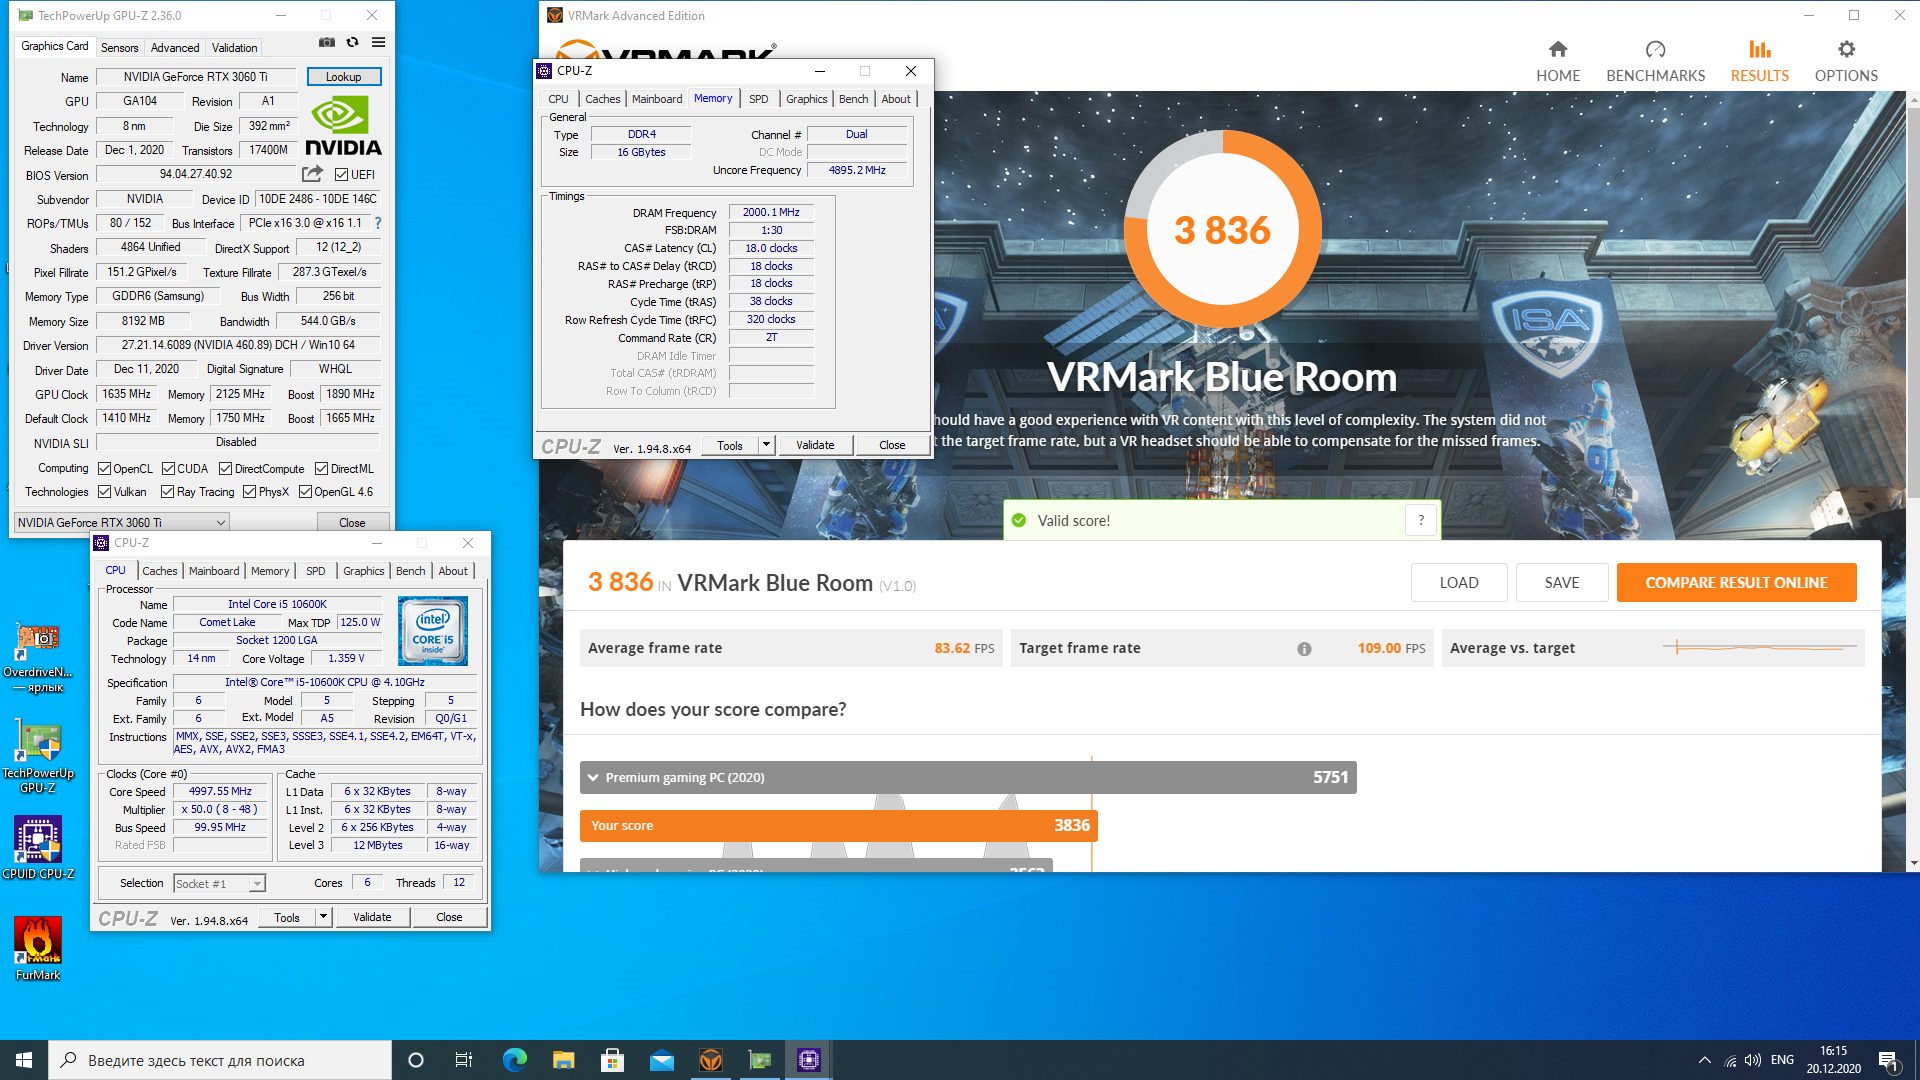The width and height of the screenshot is (1920, 1080).
Task: Open OverdriveNTool desktop shortcut
Action: (38, 657)
